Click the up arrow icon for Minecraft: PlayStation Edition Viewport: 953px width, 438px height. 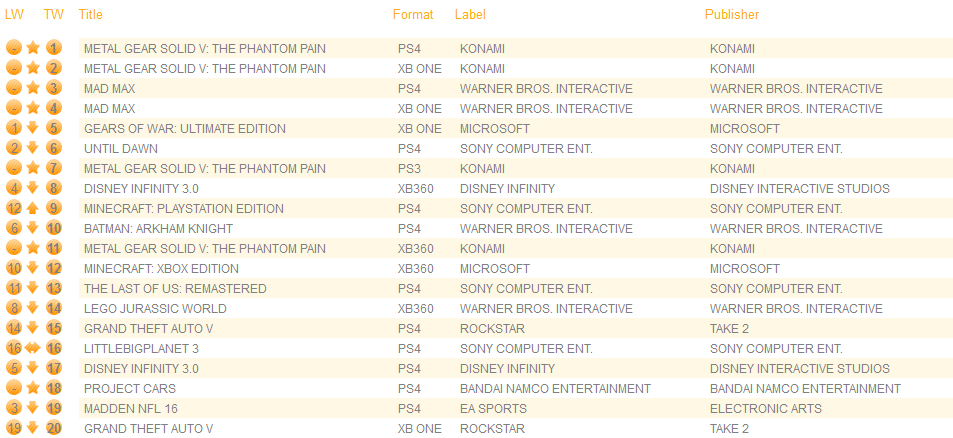click(x=33, y=208)
